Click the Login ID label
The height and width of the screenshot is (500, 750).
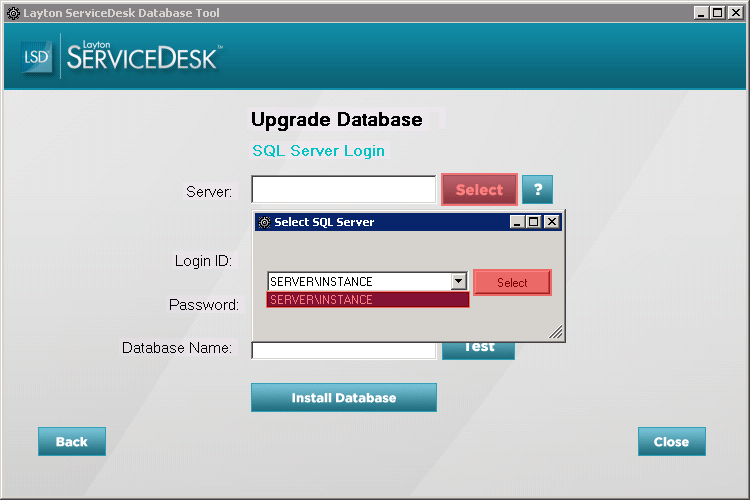(x=203, y=261)
